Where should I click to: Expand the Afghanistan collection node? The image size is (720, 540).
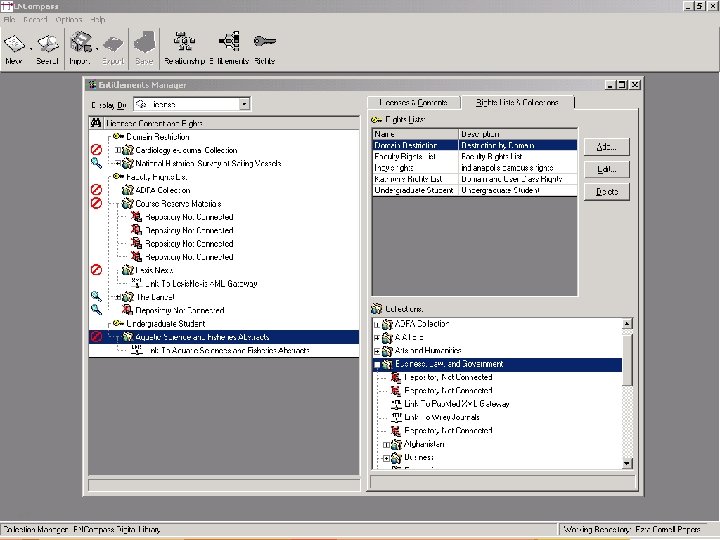tap(386, 444)
